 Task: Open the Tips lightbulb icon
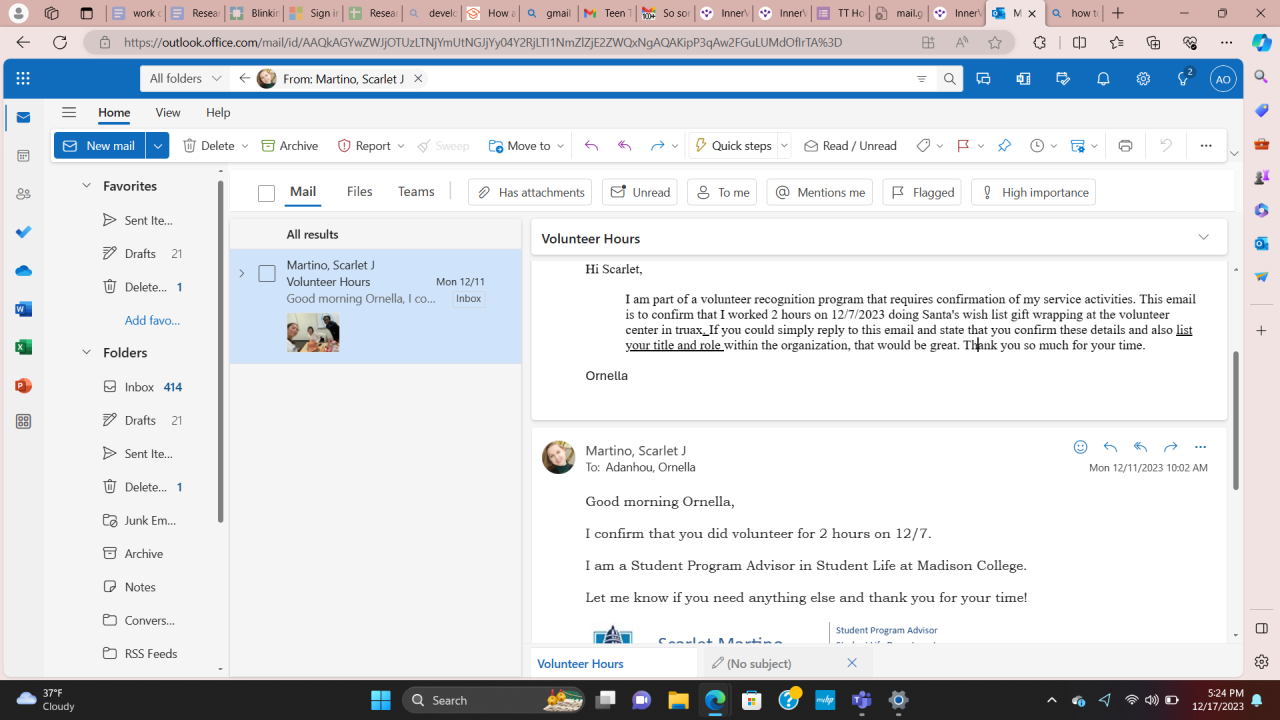[x=1184, y=79]
